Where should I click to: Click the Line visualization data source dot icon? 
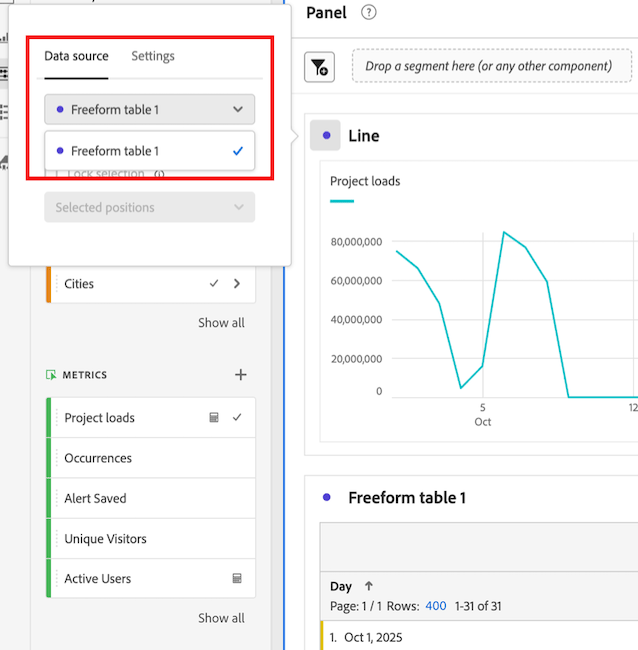tap(325, 135)
